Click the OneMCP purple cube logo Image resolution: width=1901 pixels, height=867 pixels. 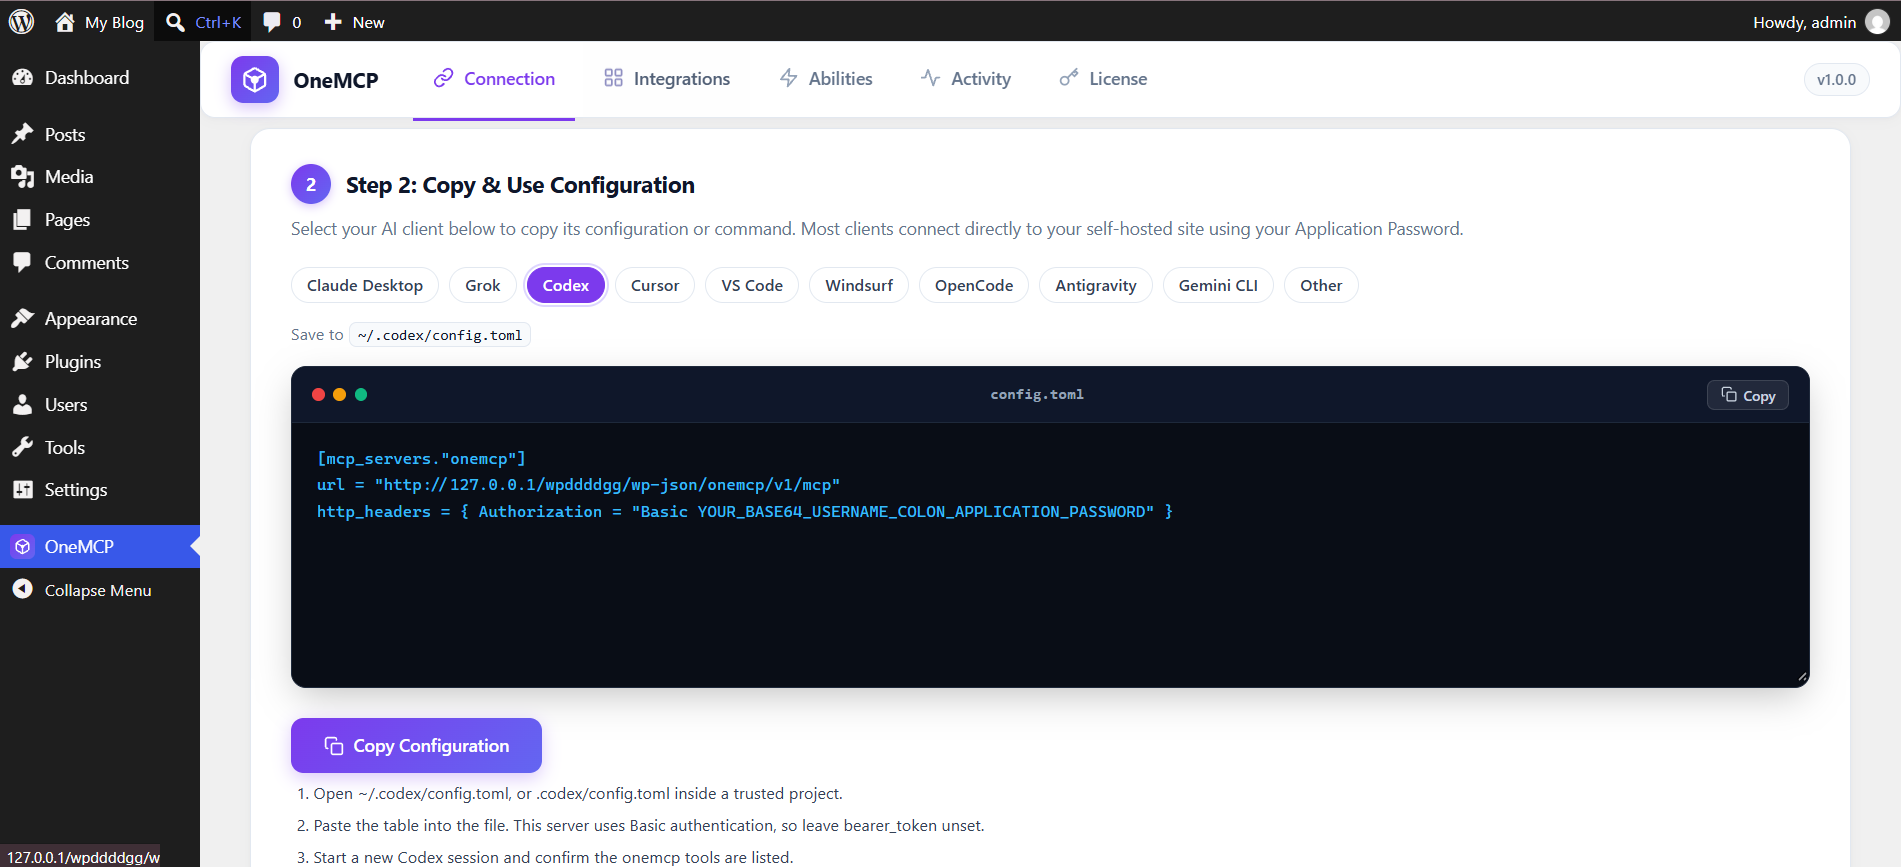[x=255, y=80]
